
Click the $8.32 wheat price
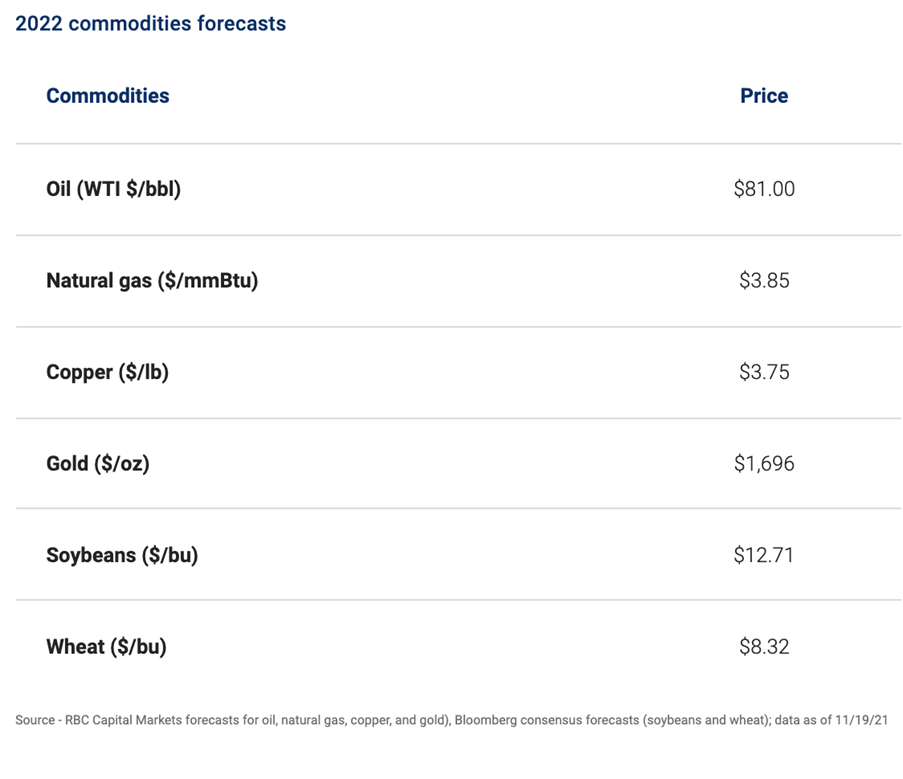point(764,647)
